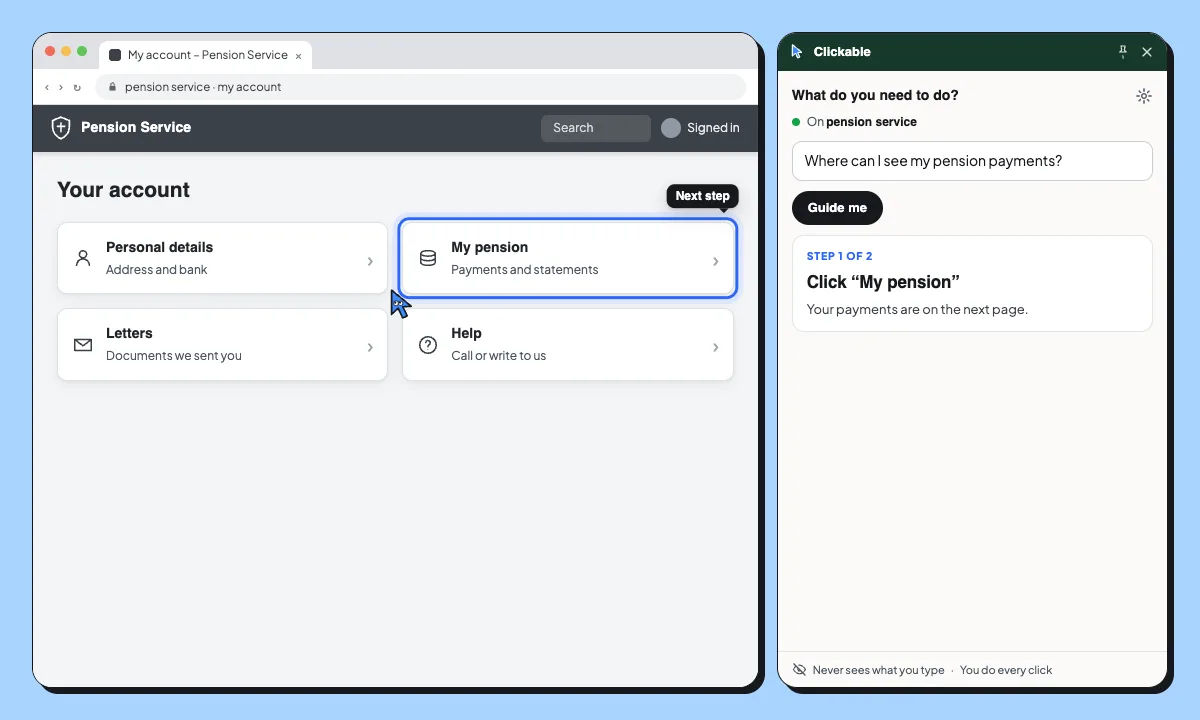1200x720 pixels.
Task: Click the Guide me button
Action: 837,208
